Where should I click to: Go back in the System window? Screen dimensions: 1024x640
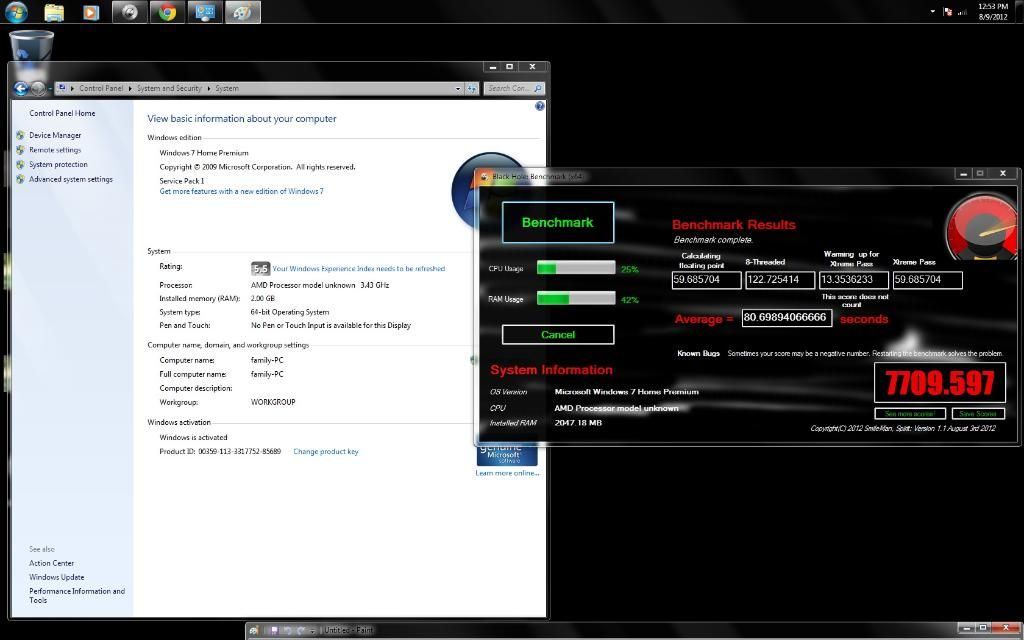[21, 88]
